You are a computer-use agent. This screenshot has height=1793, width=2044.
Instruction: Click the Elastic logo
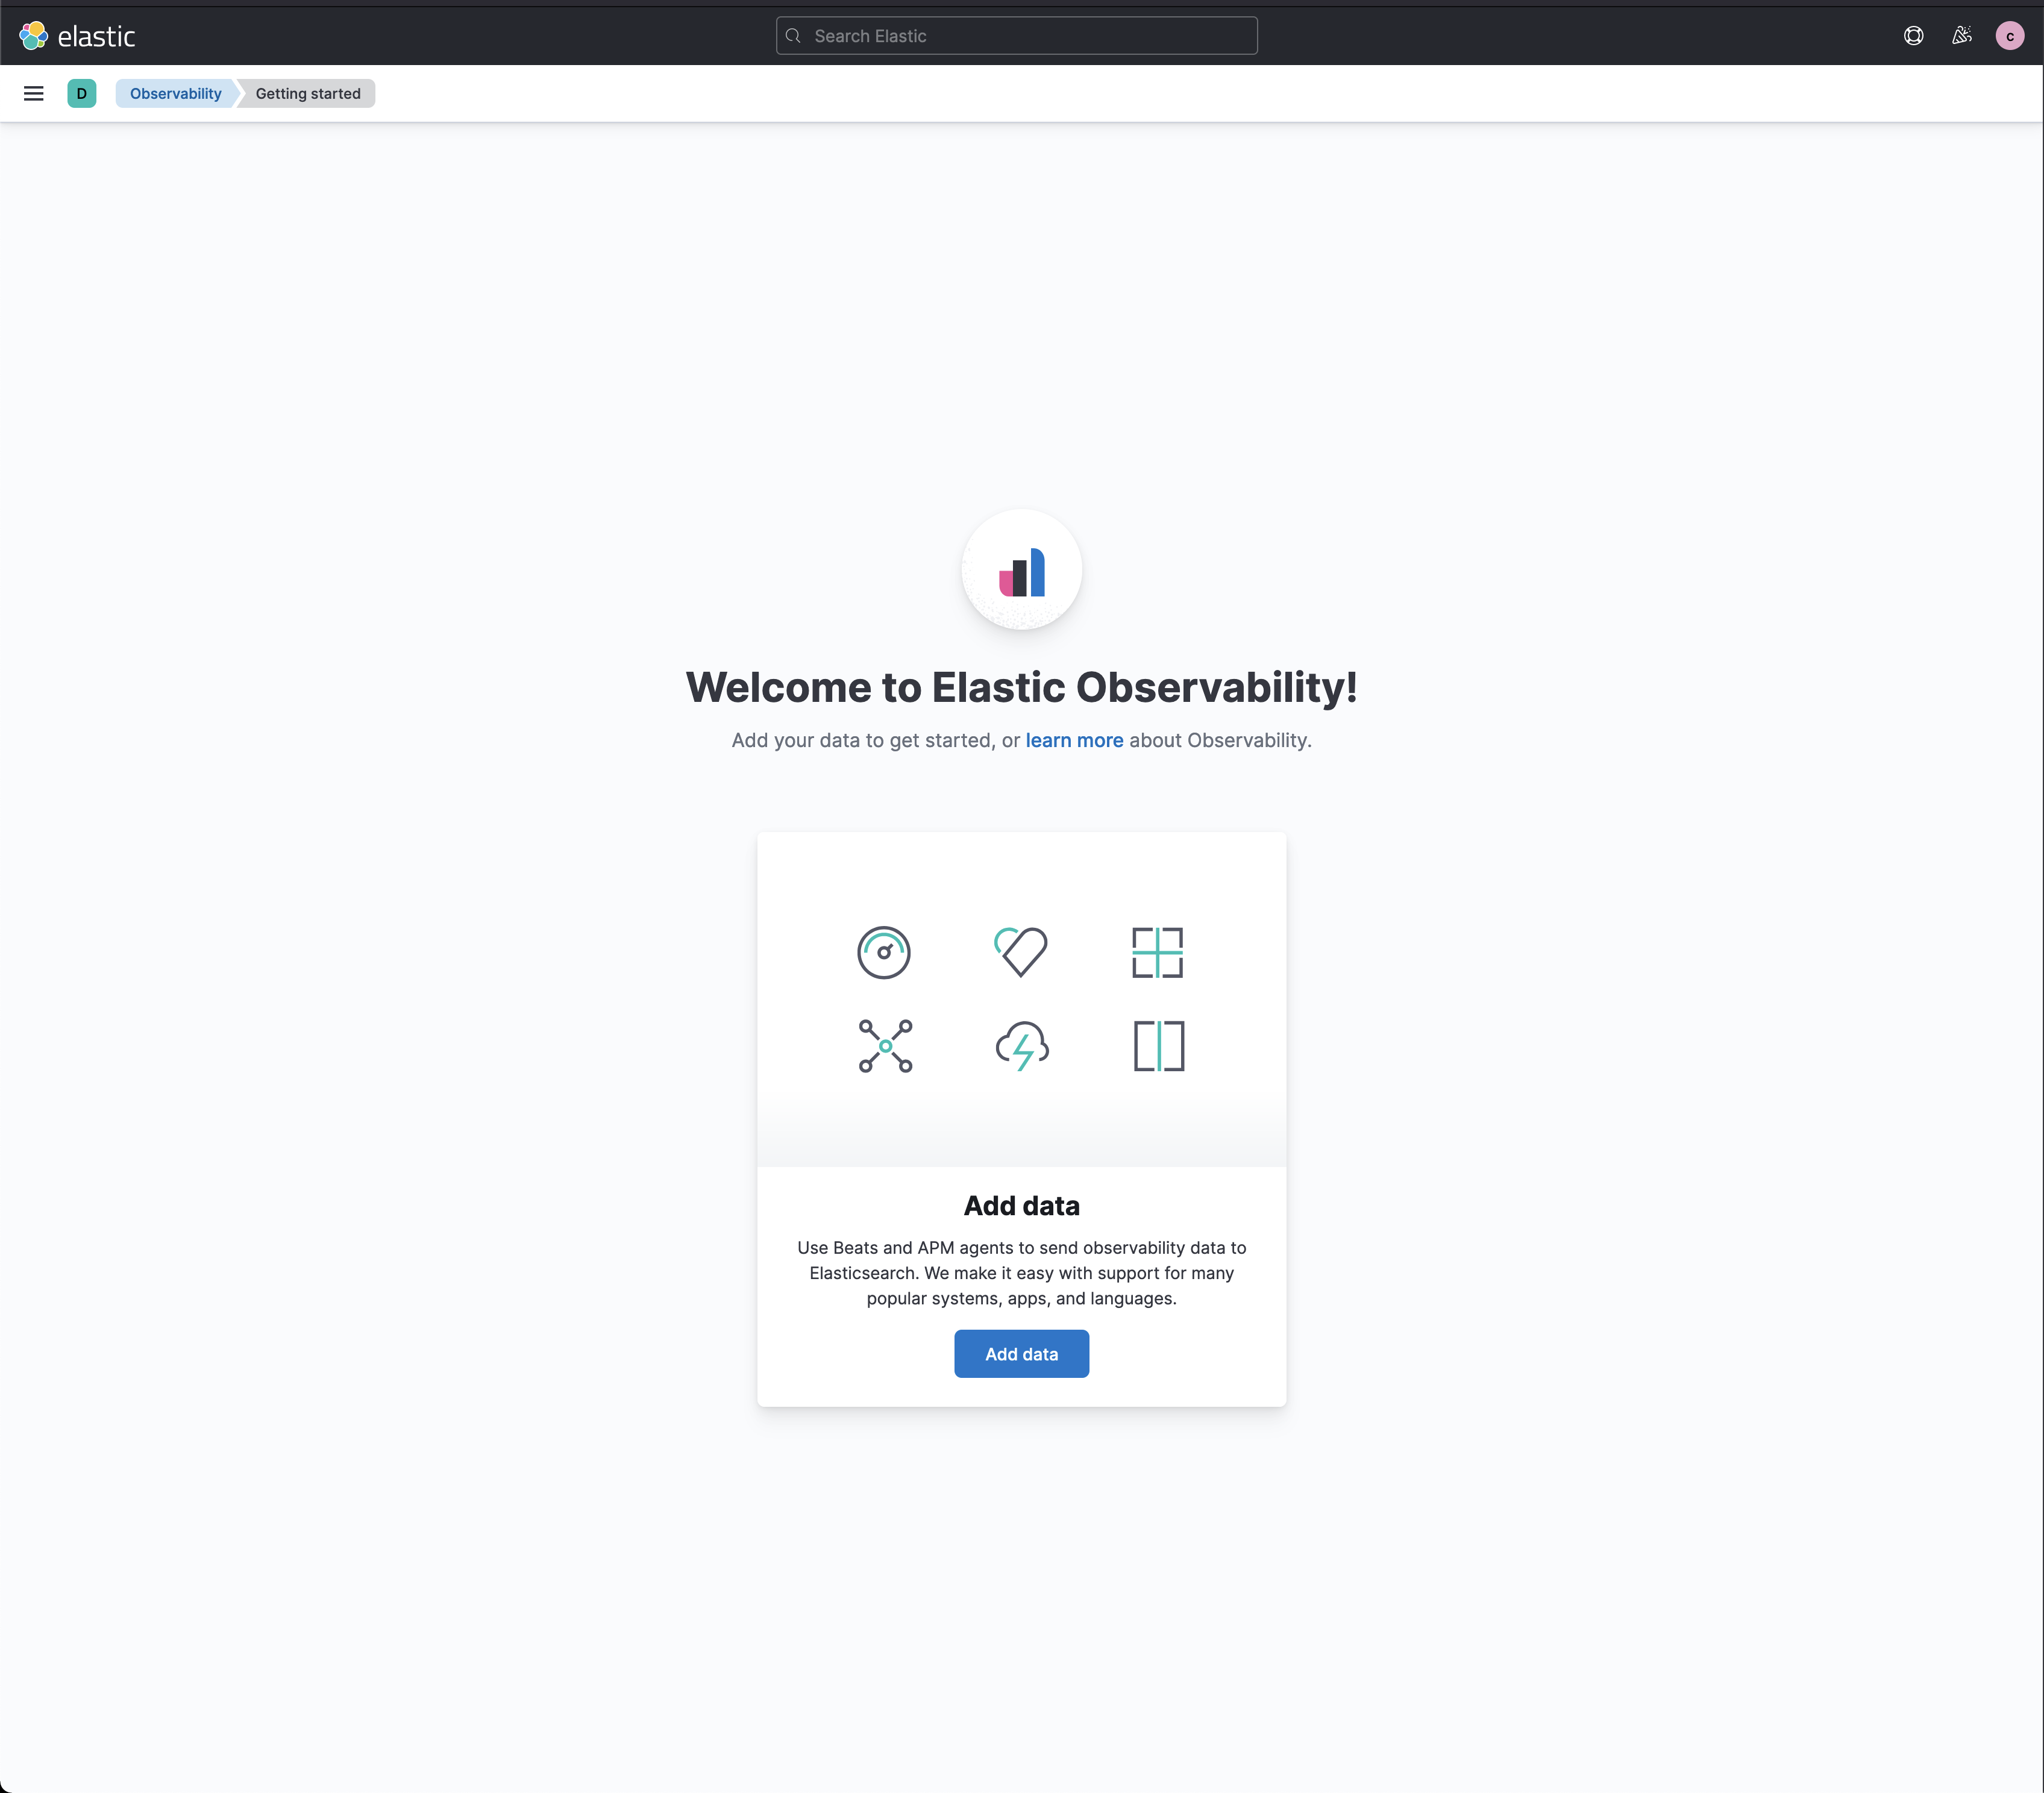pyautogui.click(x=77, y=36)
